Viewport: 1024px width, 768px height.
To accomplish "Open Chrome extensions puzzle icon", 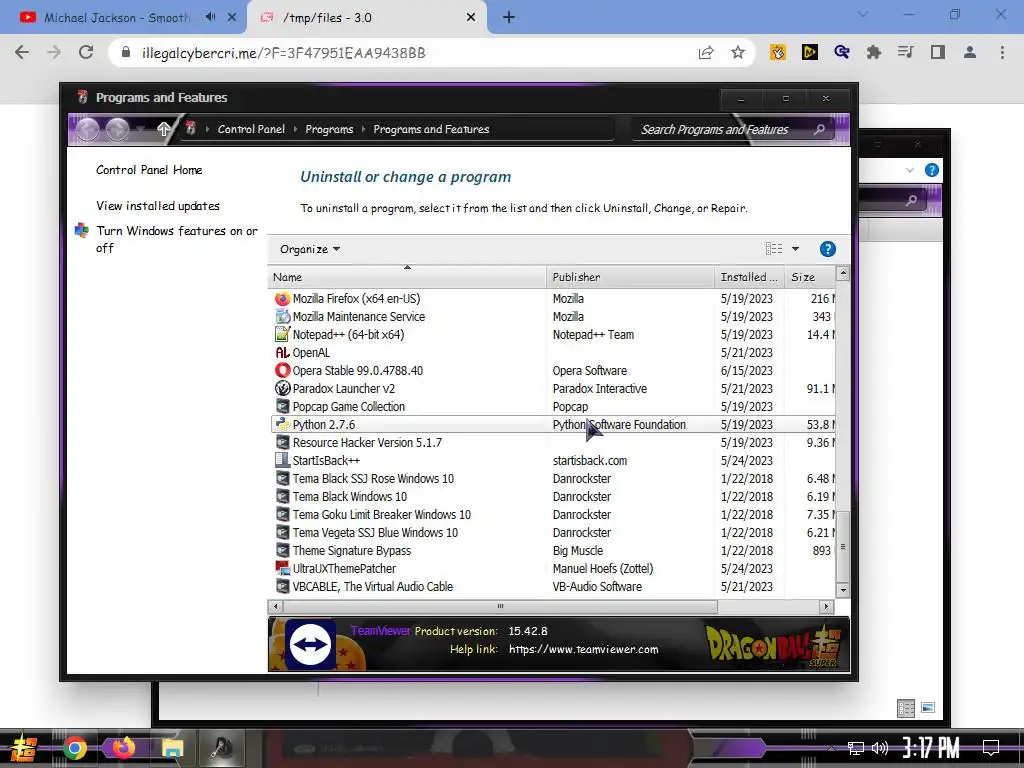I will pyautogui.click(x=874, y=52).
